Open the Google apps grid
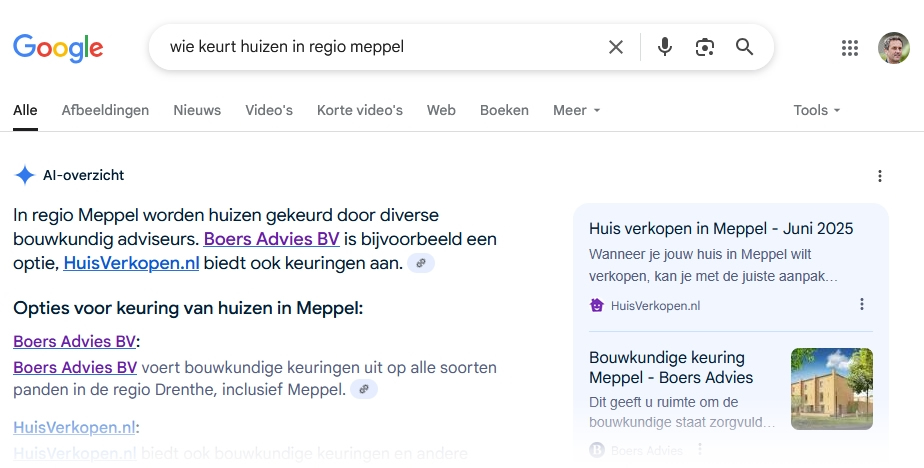This screenshot has height=468, width=924. 850,48
